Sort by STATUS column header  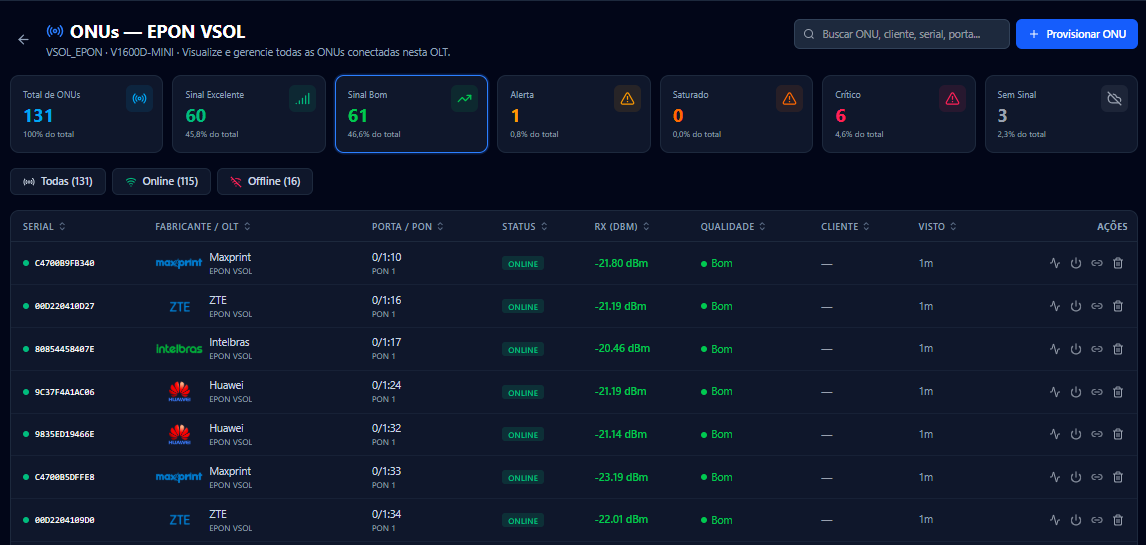pos(525,226)
